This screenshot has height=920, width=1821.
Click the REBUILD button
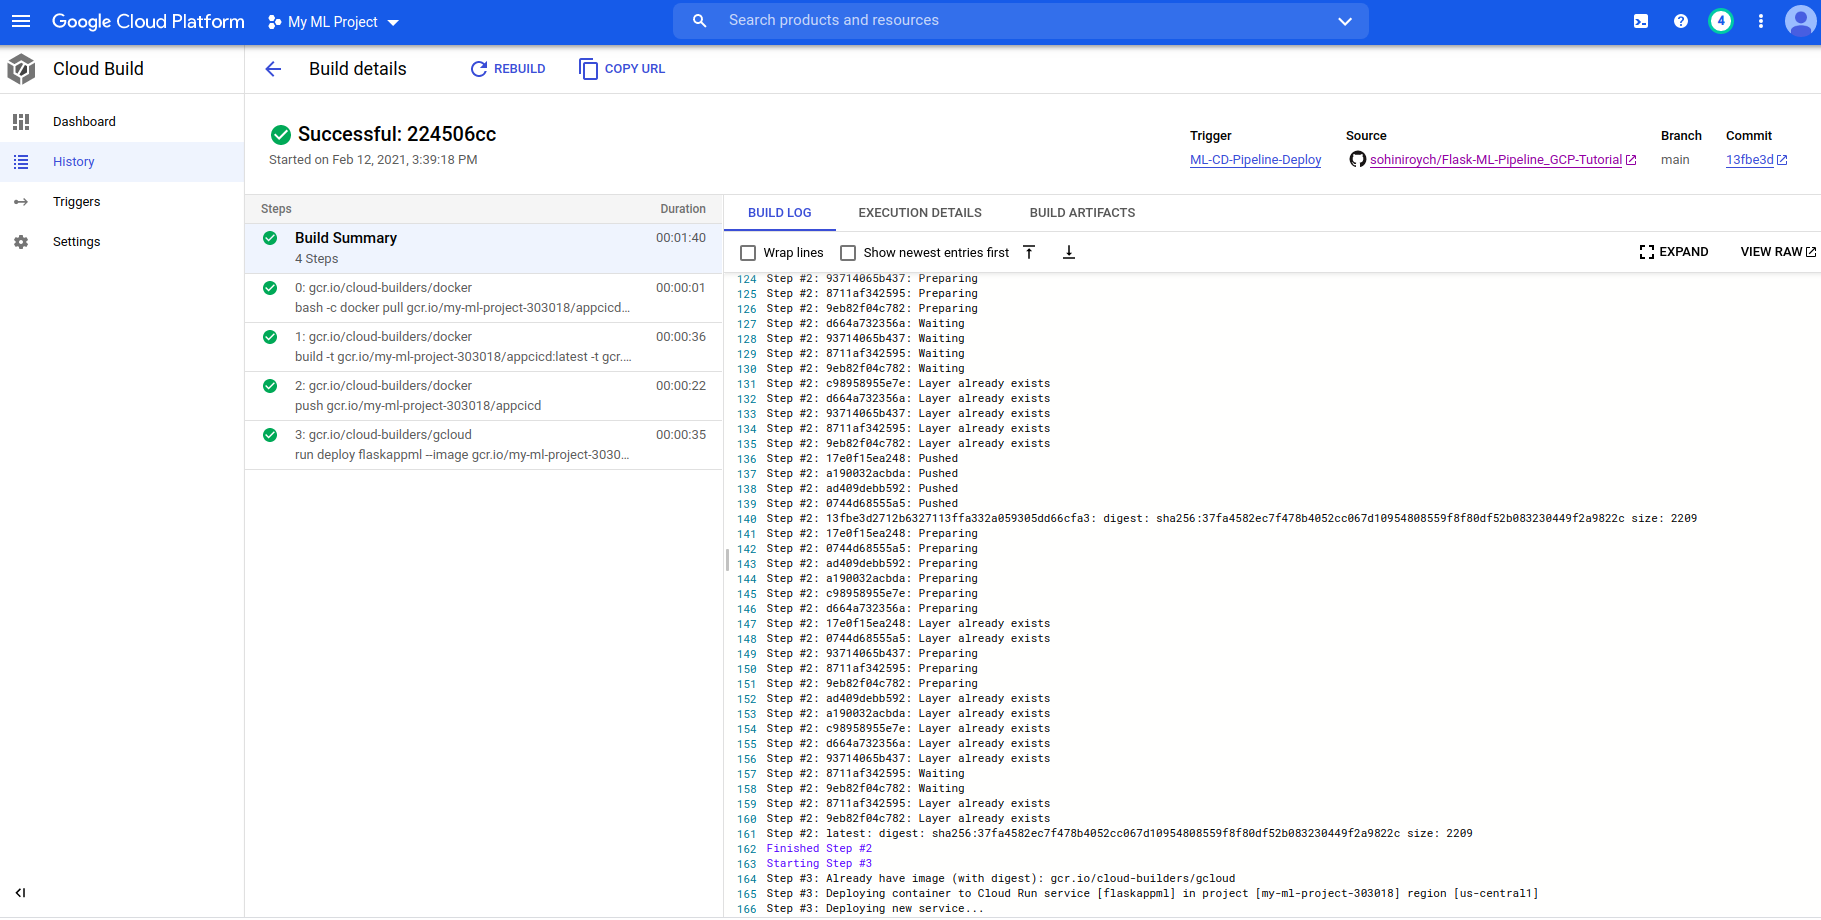pyautogui.click(x=508, y=69)
